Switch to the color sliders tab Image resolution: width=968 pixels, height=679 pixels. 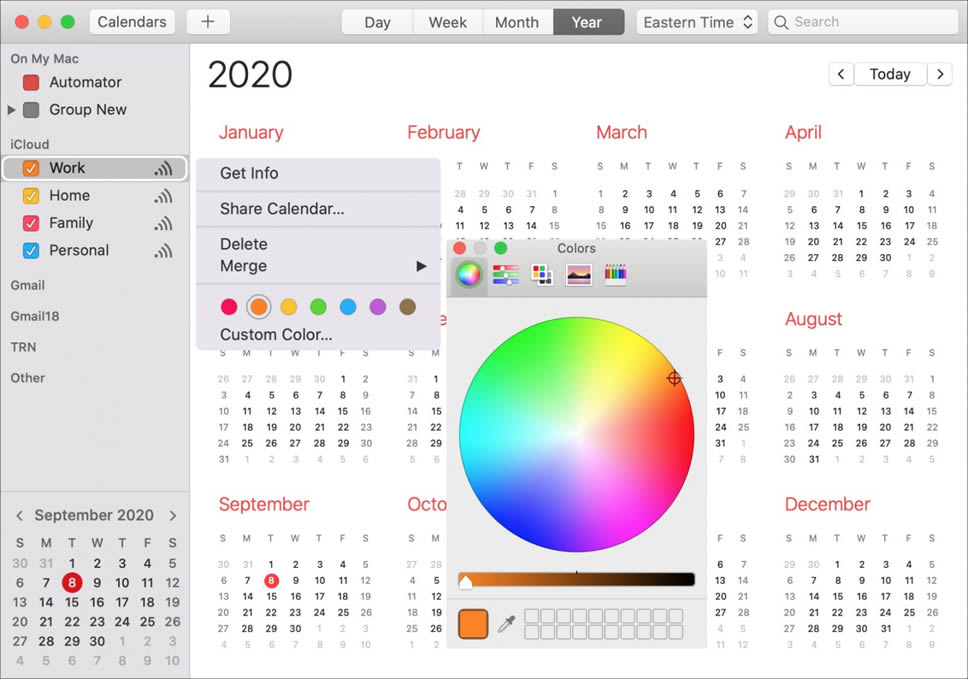pyautogui.click(x=505, y=275)
